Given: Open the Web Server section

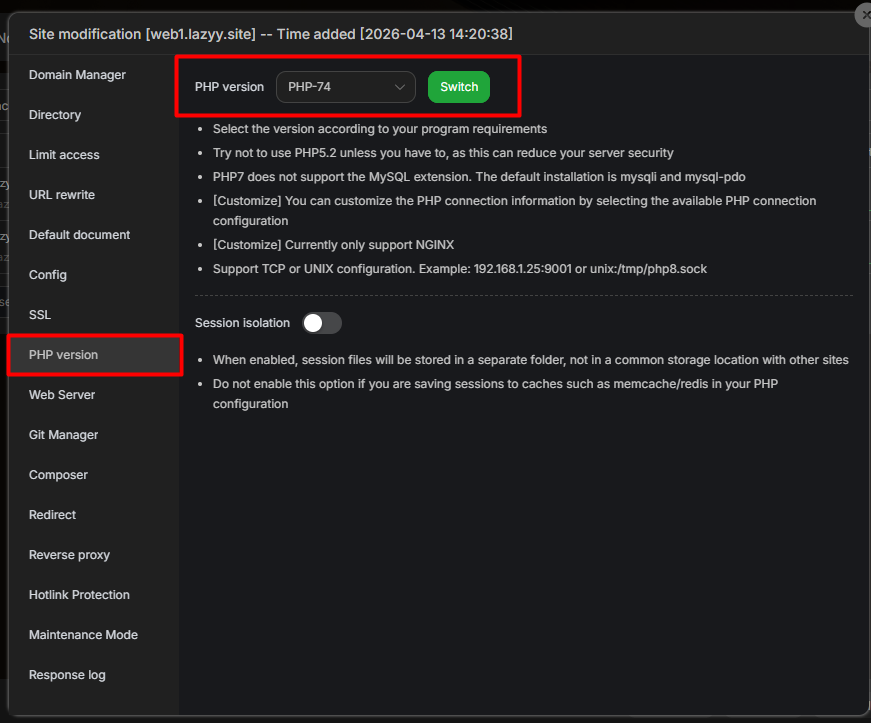Looking at the screenshot, I should (62, 395).
